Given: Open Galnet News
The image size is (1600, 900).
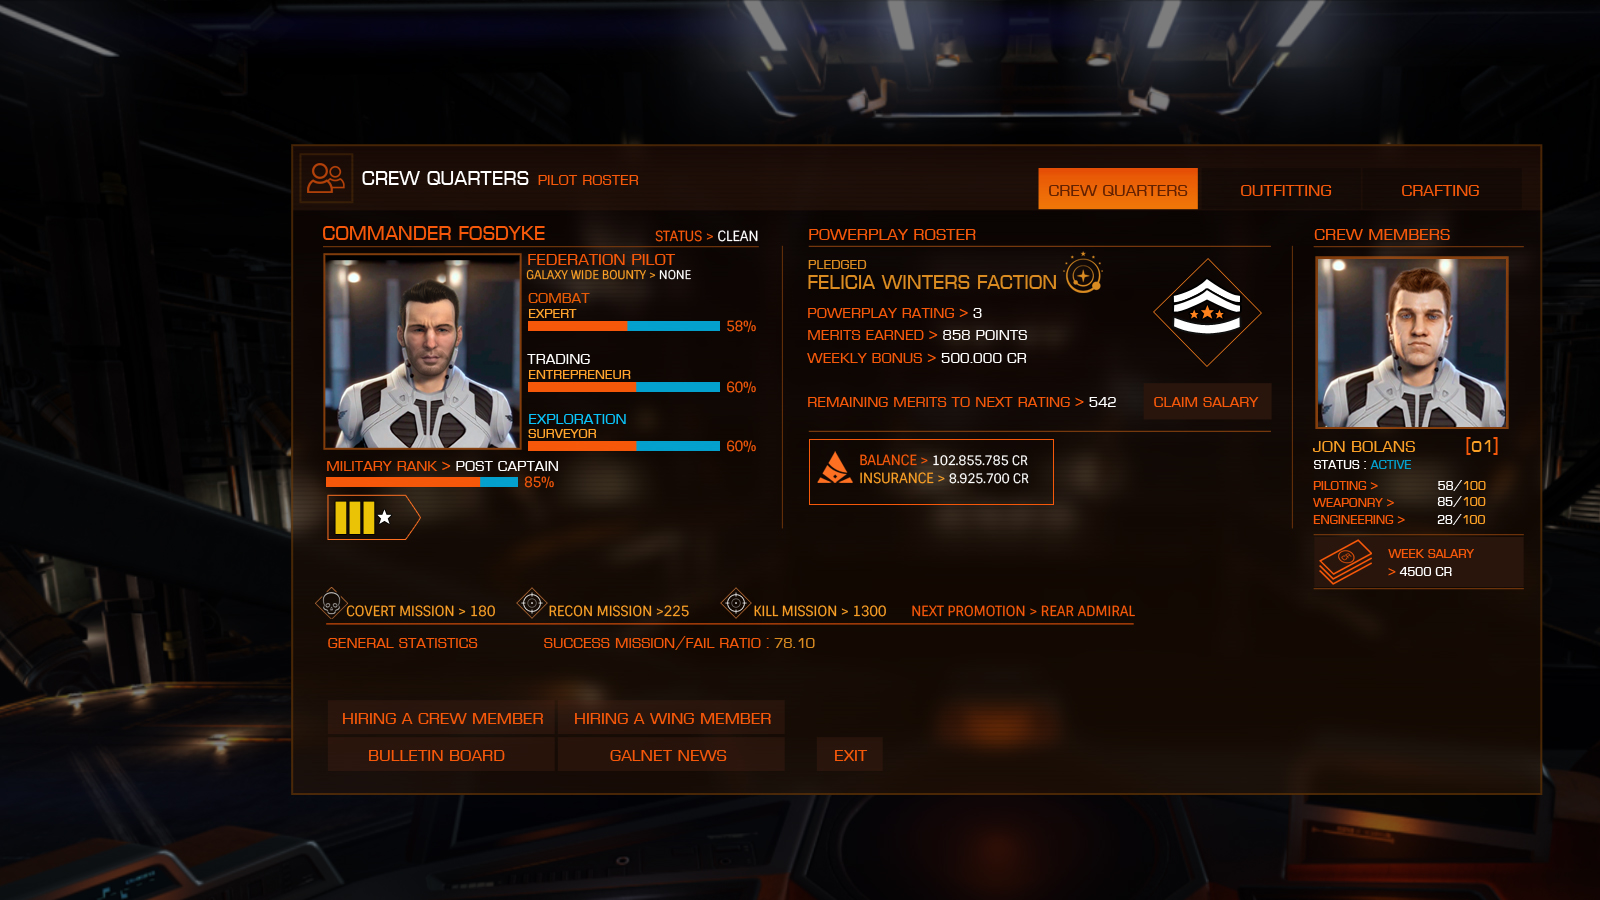Looking at the screenshot, I should click(668, 755).
